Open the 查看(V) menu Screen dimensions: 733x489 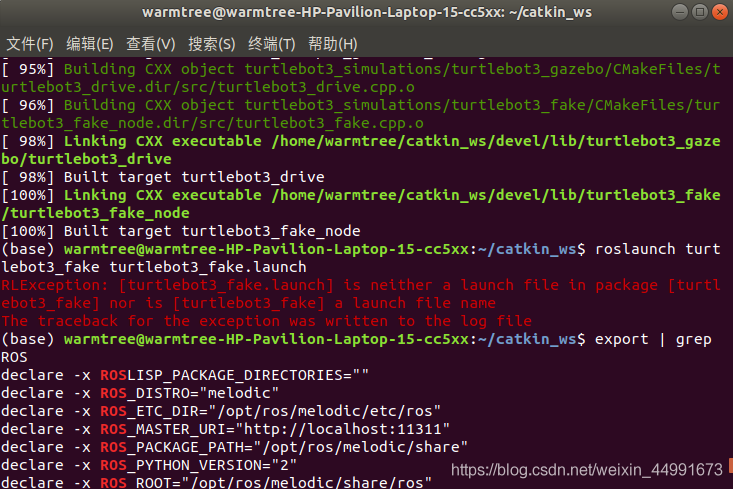(151, 45)
